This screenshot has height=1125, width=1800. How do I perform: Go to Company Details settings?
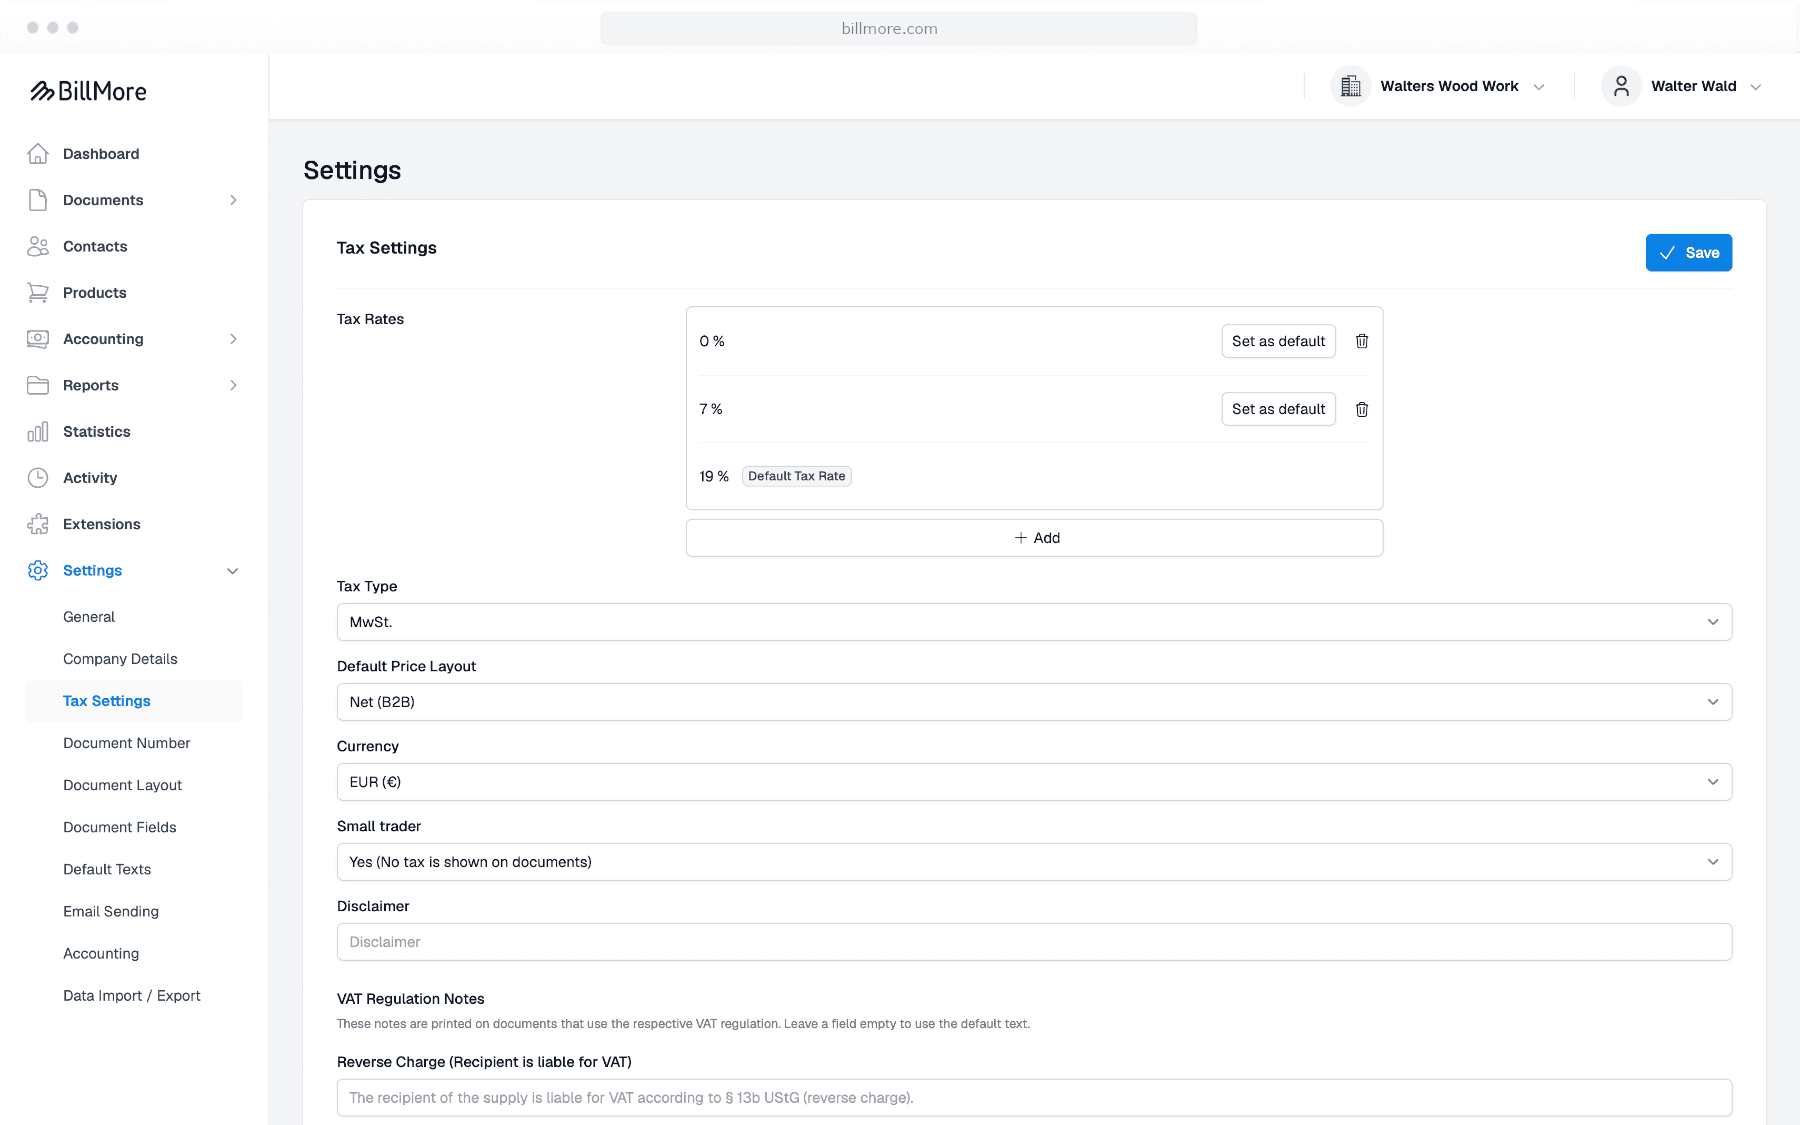(120, 659)
